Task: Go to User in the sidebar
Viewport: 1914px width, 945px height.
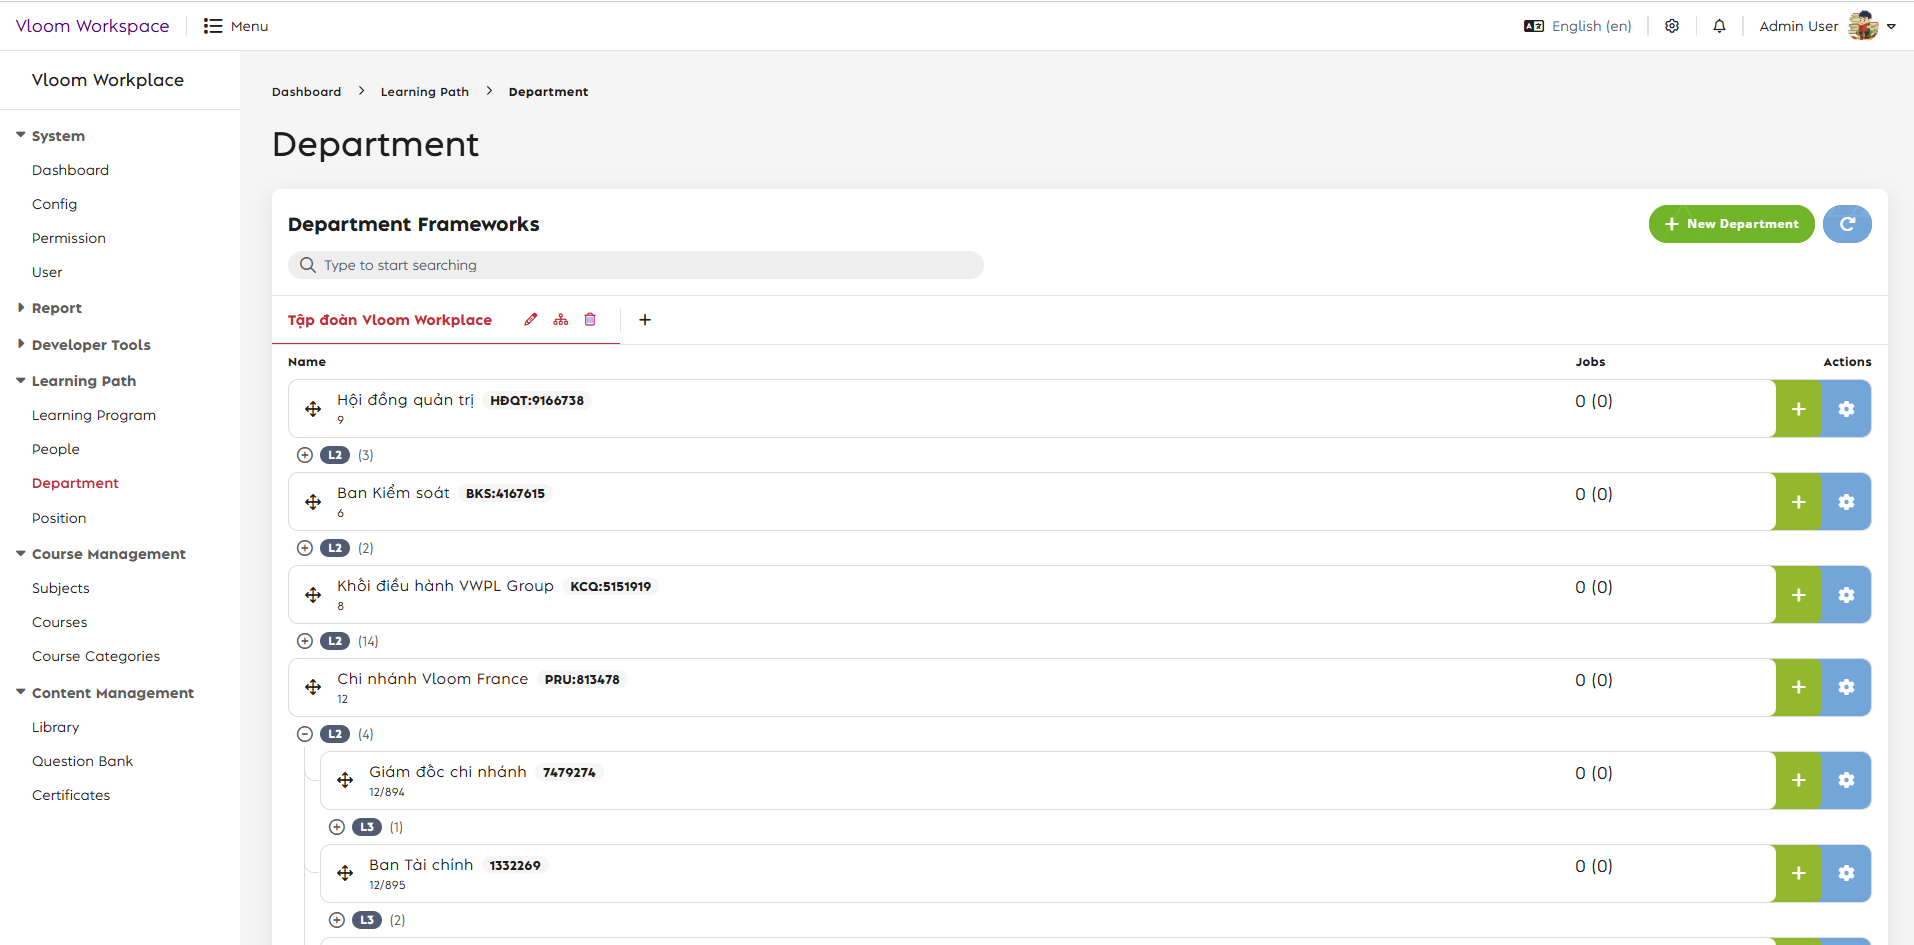Action: (47, 272)
